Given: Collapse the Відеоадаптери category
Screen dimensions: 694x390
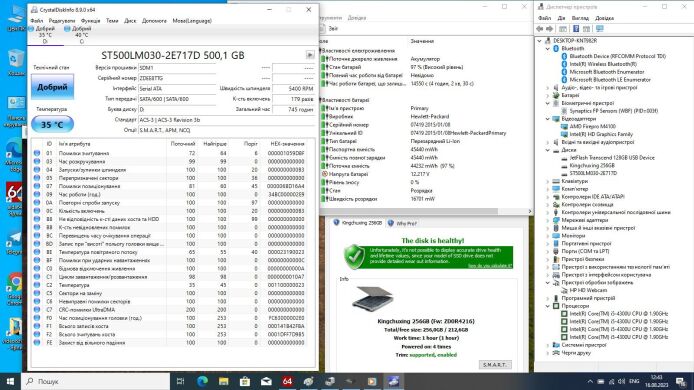Looking at the screenshot, I should point(547,119).
